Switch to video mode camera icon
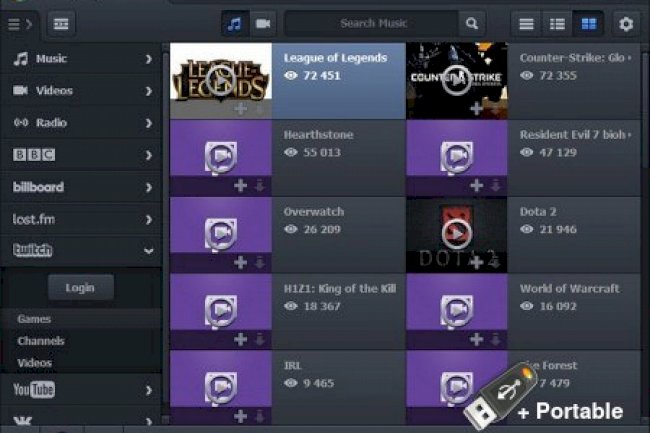Viewport: 650px width, 433px height. coord(263,24)
